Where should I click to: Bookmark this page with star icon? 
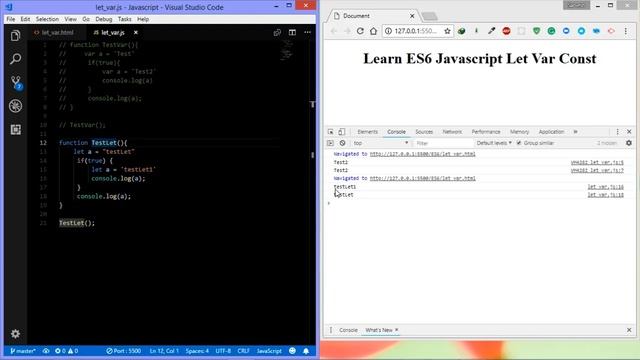(447, 31)
